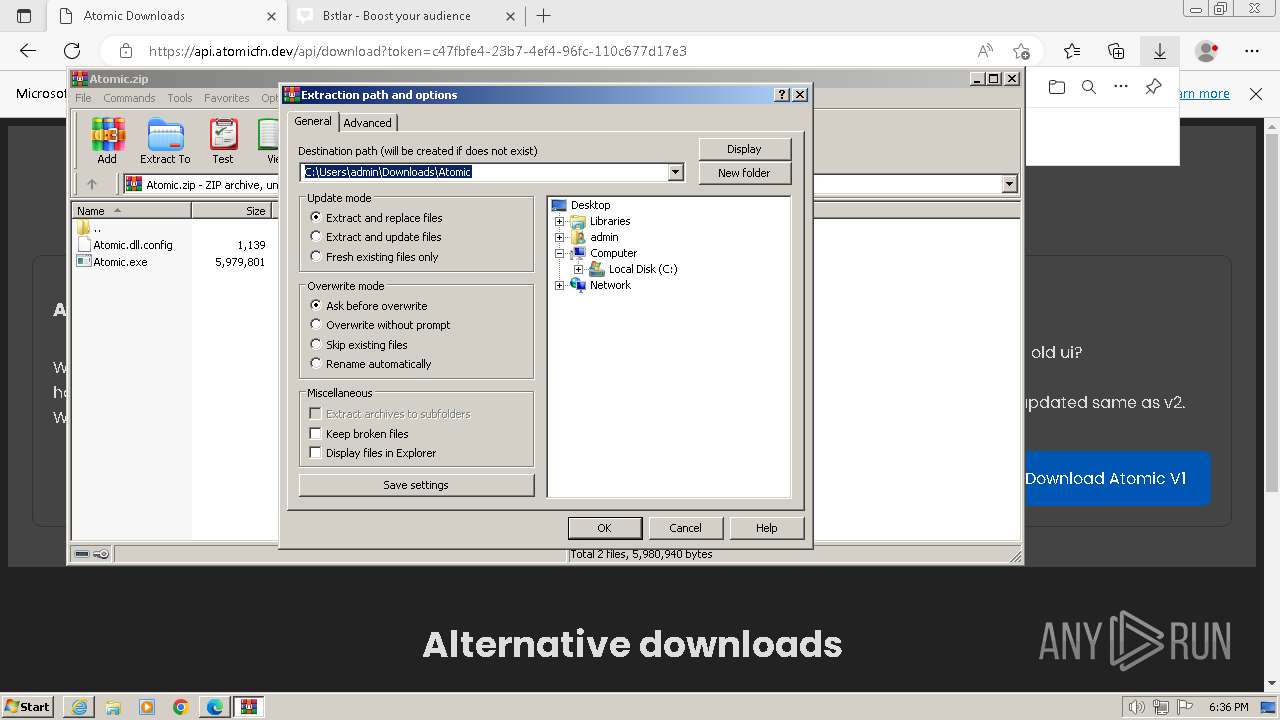Open WinRAR Tools menu
1280x720 pixels.
click(x=180, y=98)
